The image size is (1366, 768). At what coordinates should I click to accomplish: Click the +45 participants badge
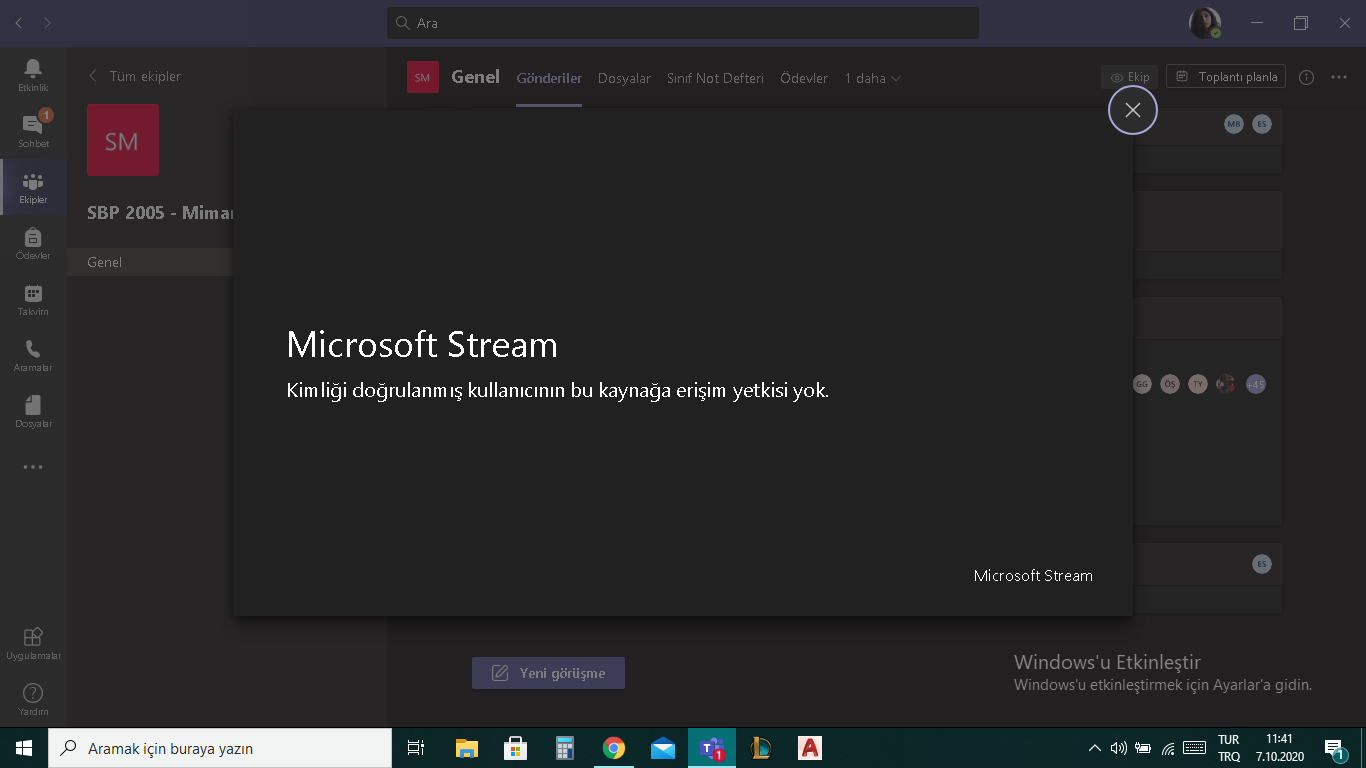tap(1256, 384)
